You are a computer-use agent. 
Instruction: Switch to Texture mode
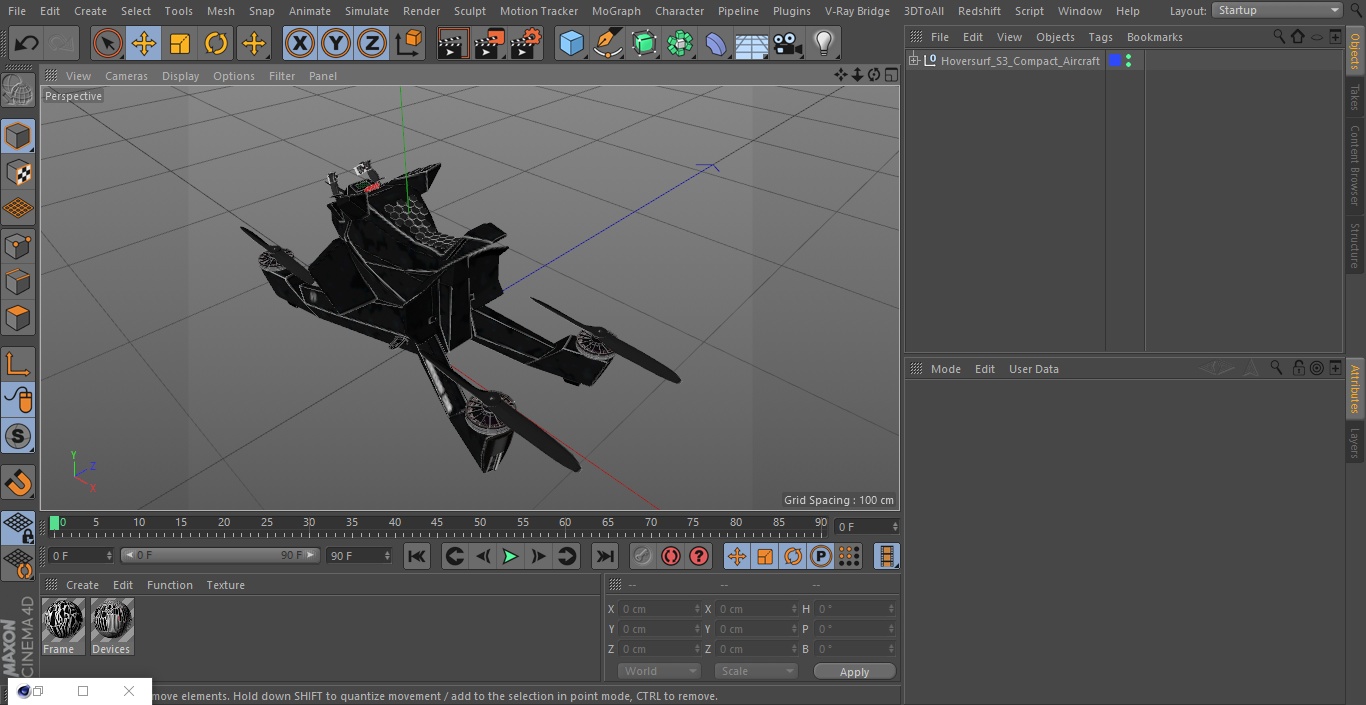[18, 173]
